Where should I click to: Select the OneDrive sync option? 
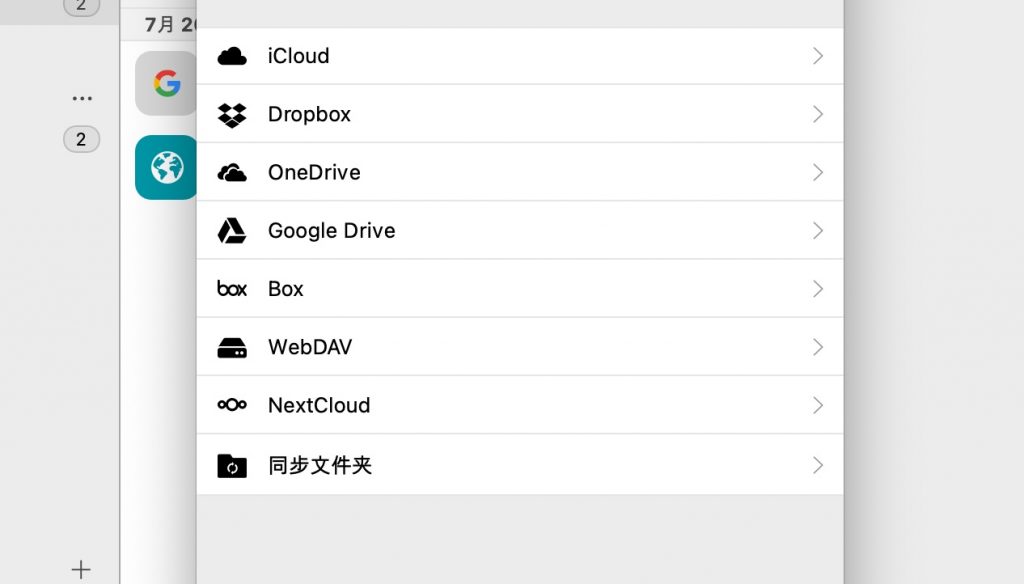[520, 172]
